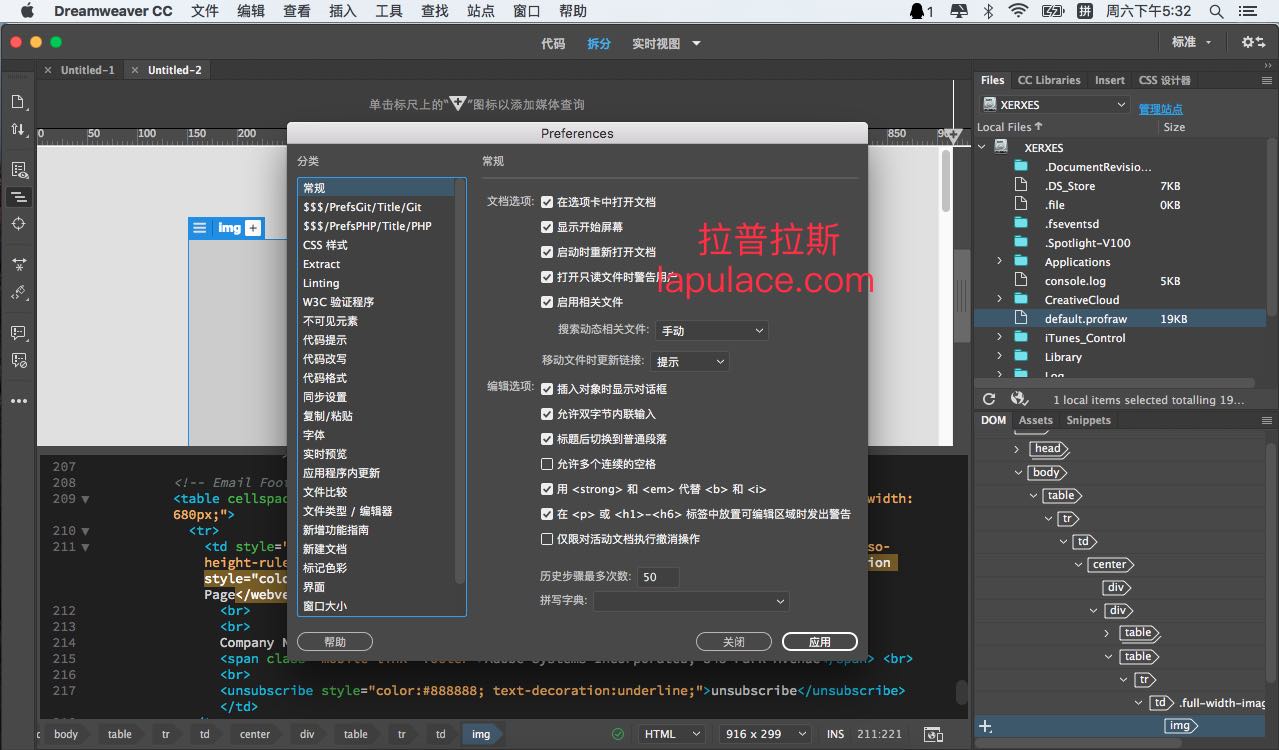Toggle 在选项卡中打开文档 checkbox
1279x750 pixels.
pos(547,201)
